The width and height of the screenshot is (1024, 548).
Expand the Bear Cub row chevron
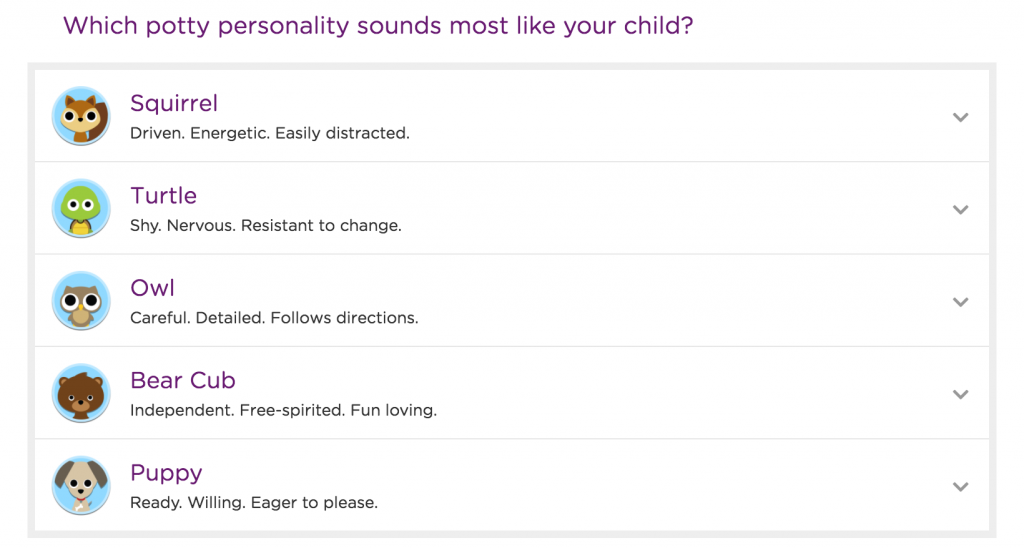[x=961, y=394]
